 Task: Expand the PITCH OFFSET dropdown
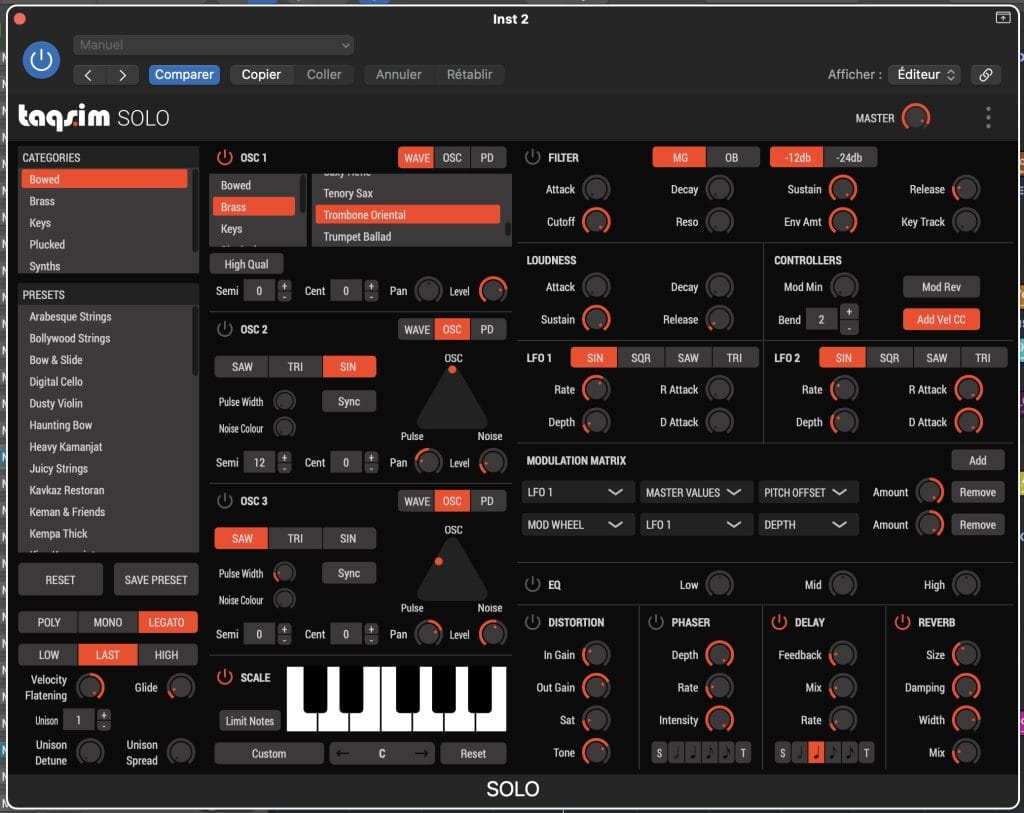[807, 492]
